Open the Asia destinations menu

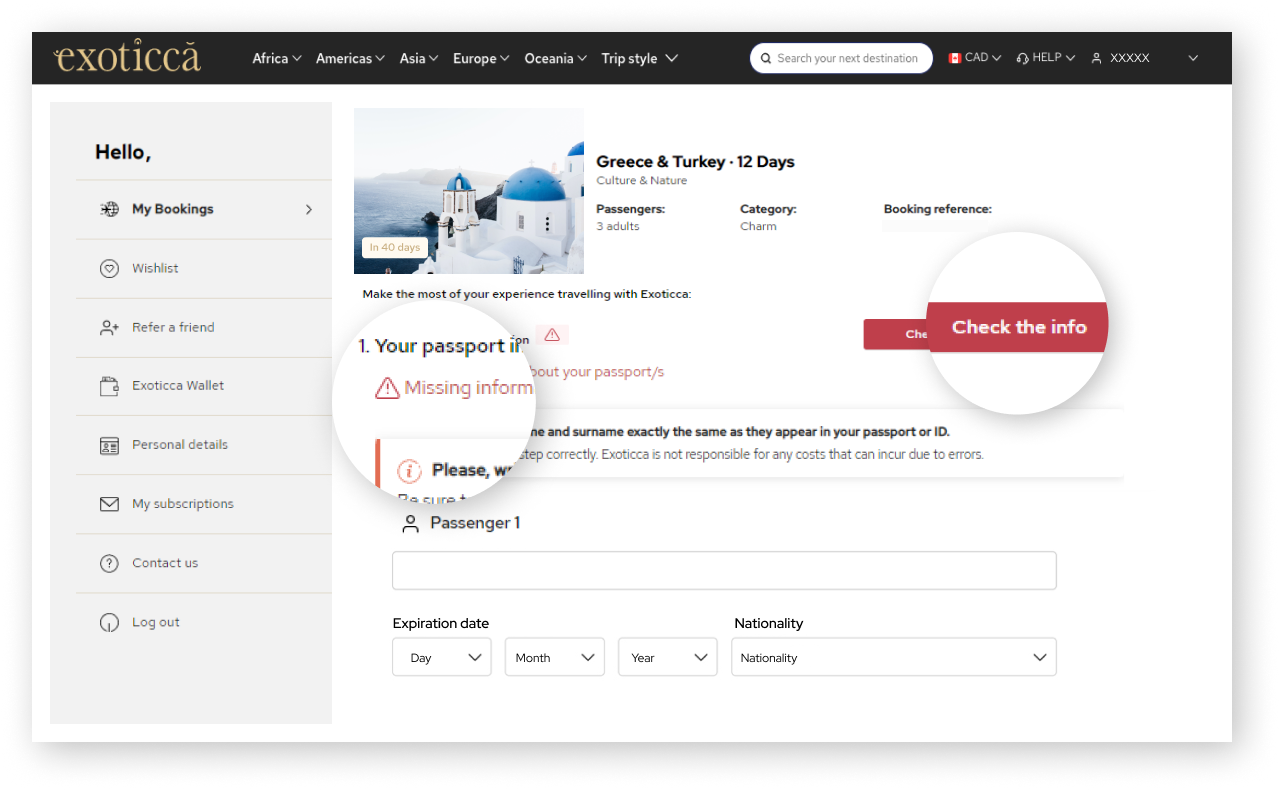point(419,58)
